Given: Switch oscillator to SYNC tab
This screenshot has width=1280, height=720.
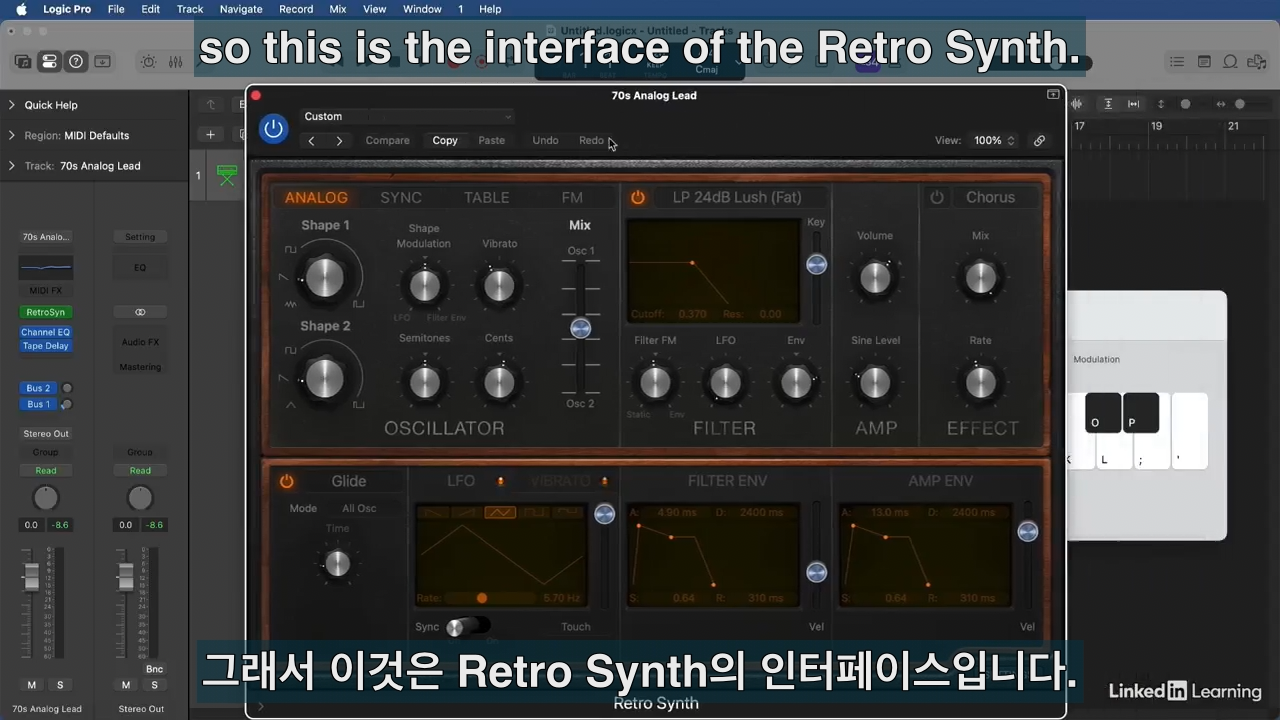Looking at the screenshot, I should point(401,198).
